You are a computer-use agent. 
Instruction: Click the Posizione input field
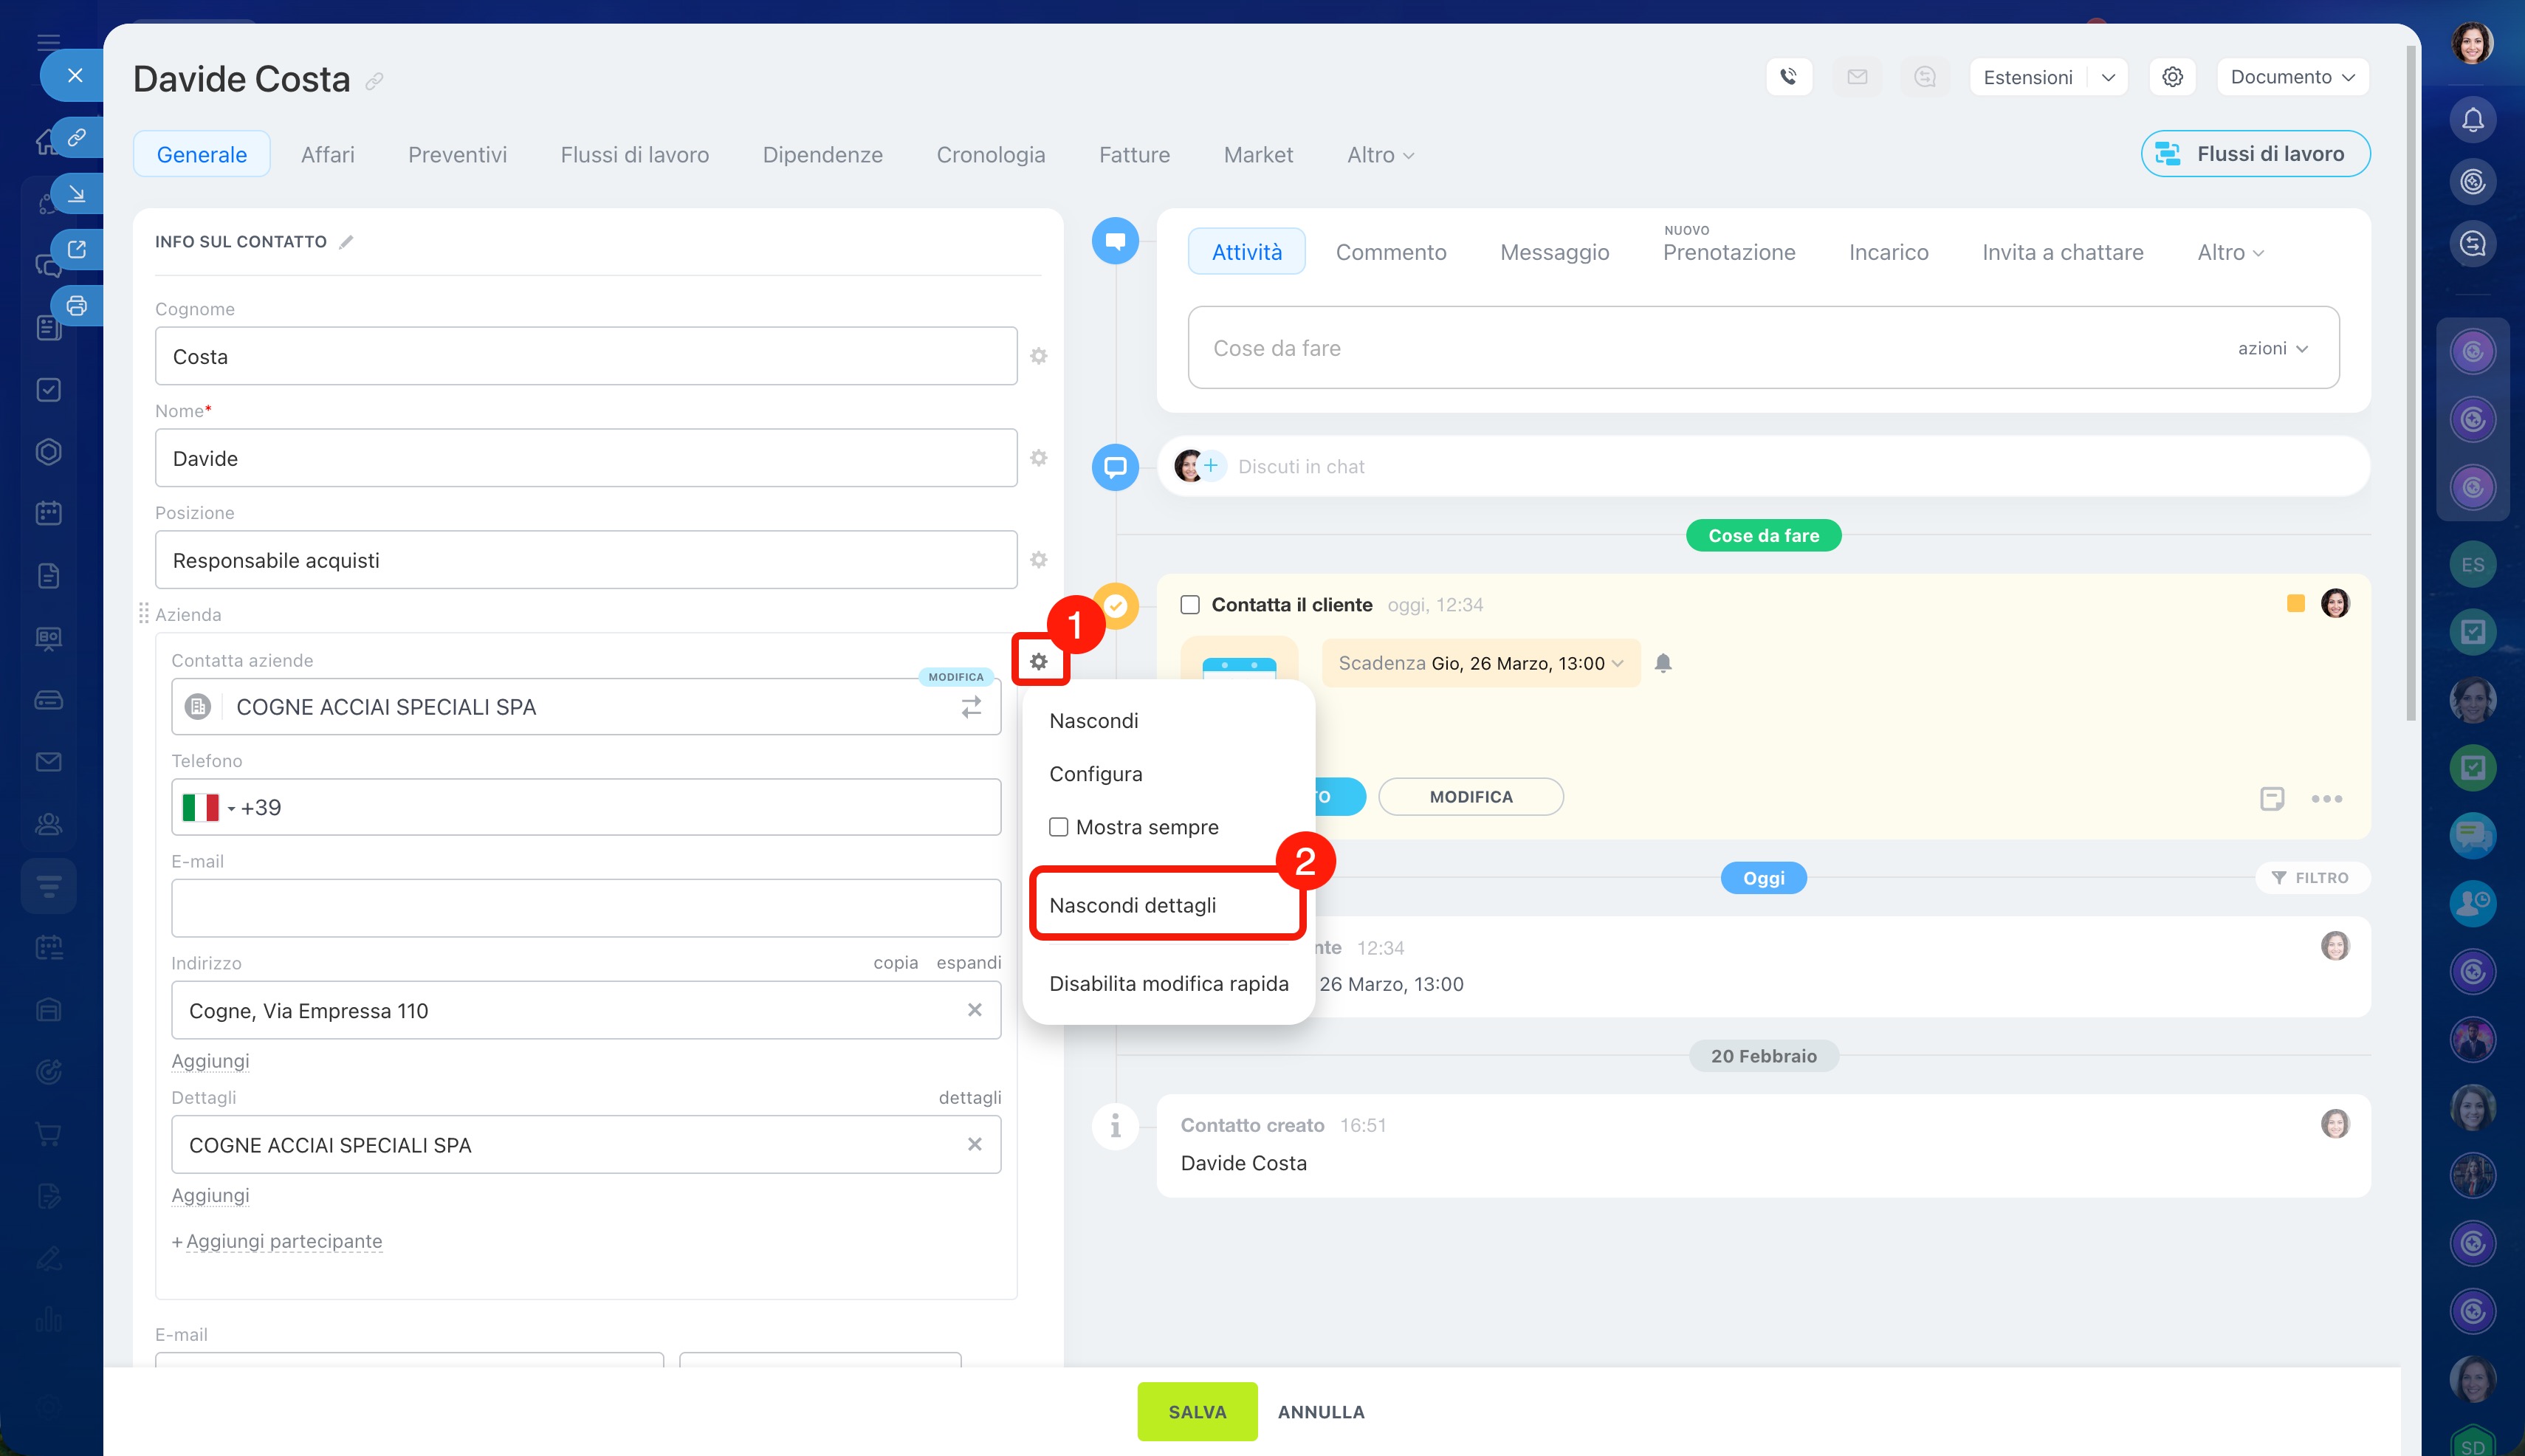[585, 560]
